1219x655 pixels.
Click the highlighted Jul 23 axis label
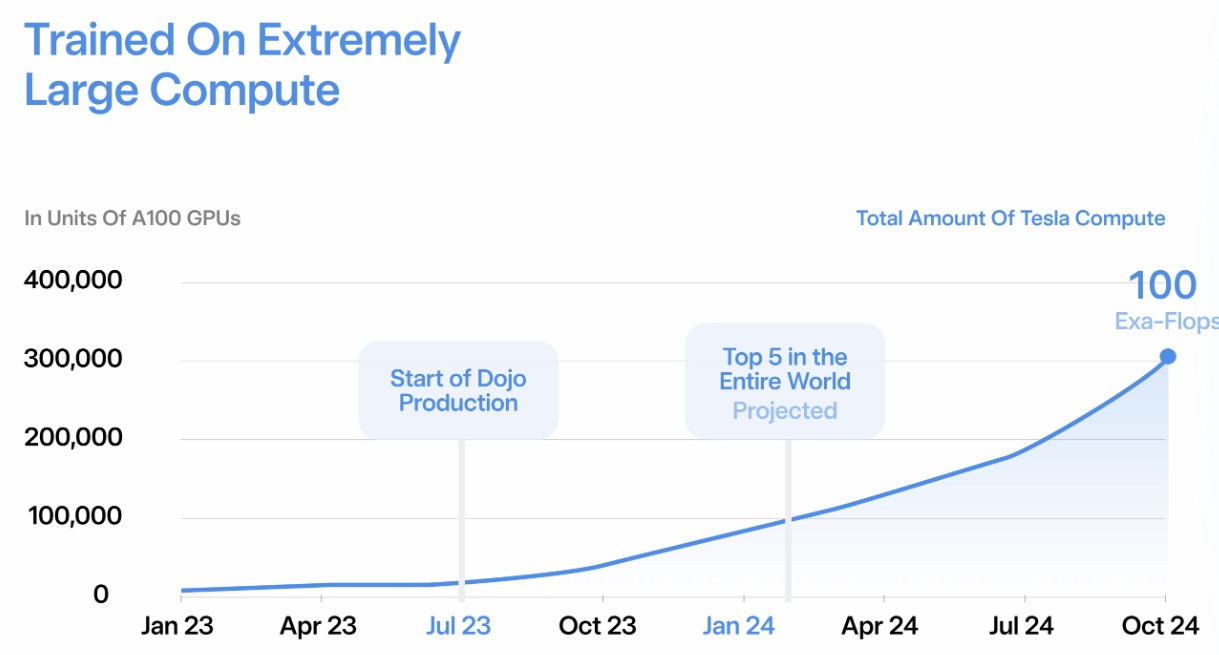click(x=459, y=626)
